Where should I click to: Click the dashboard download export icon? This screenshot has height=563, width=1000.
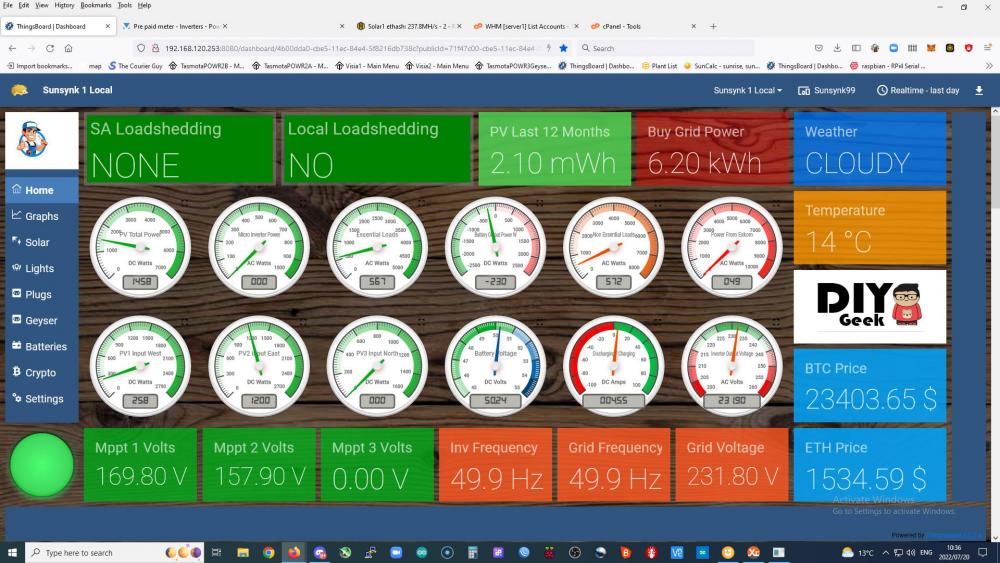(979, 91)
